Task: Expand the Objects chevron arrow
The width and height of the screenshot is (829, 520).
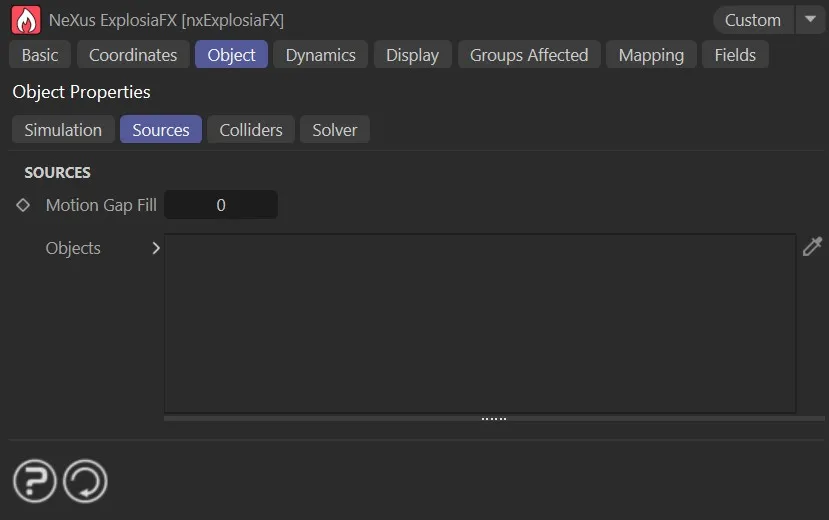Action: (x=155, y=248)
